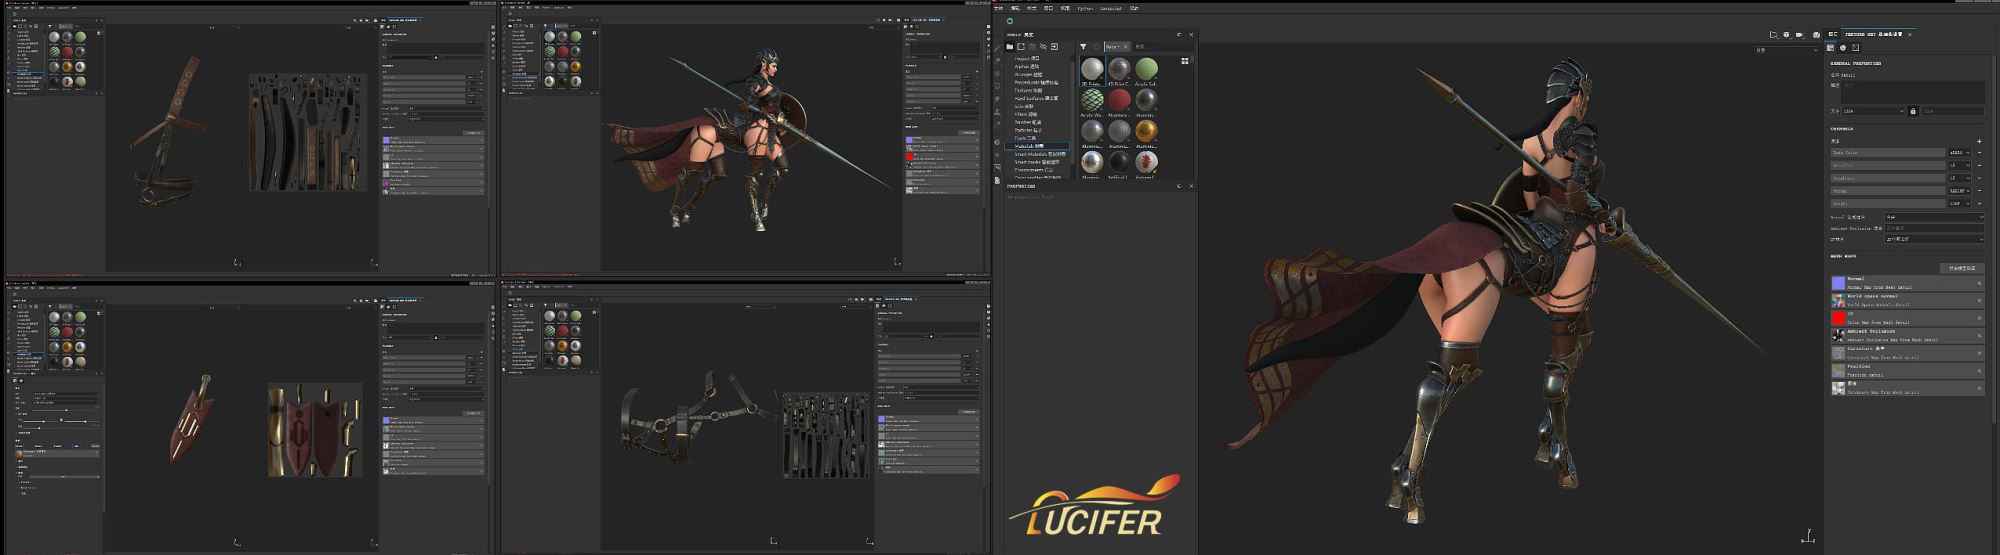Add a channel with the plus icon

[x=1979, y=141]
